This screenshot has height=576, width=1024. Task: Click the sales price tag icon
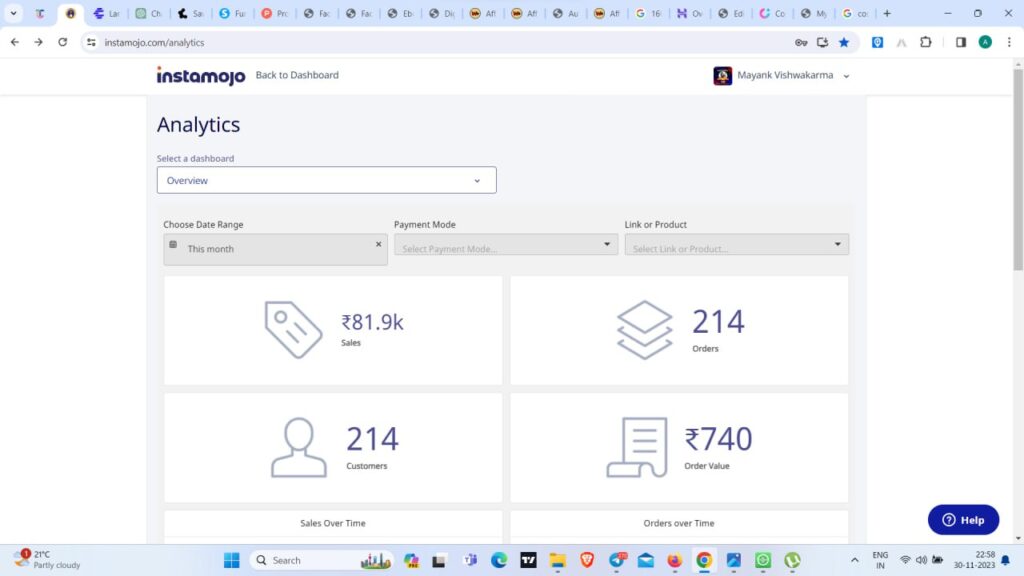tap(293, 329)
